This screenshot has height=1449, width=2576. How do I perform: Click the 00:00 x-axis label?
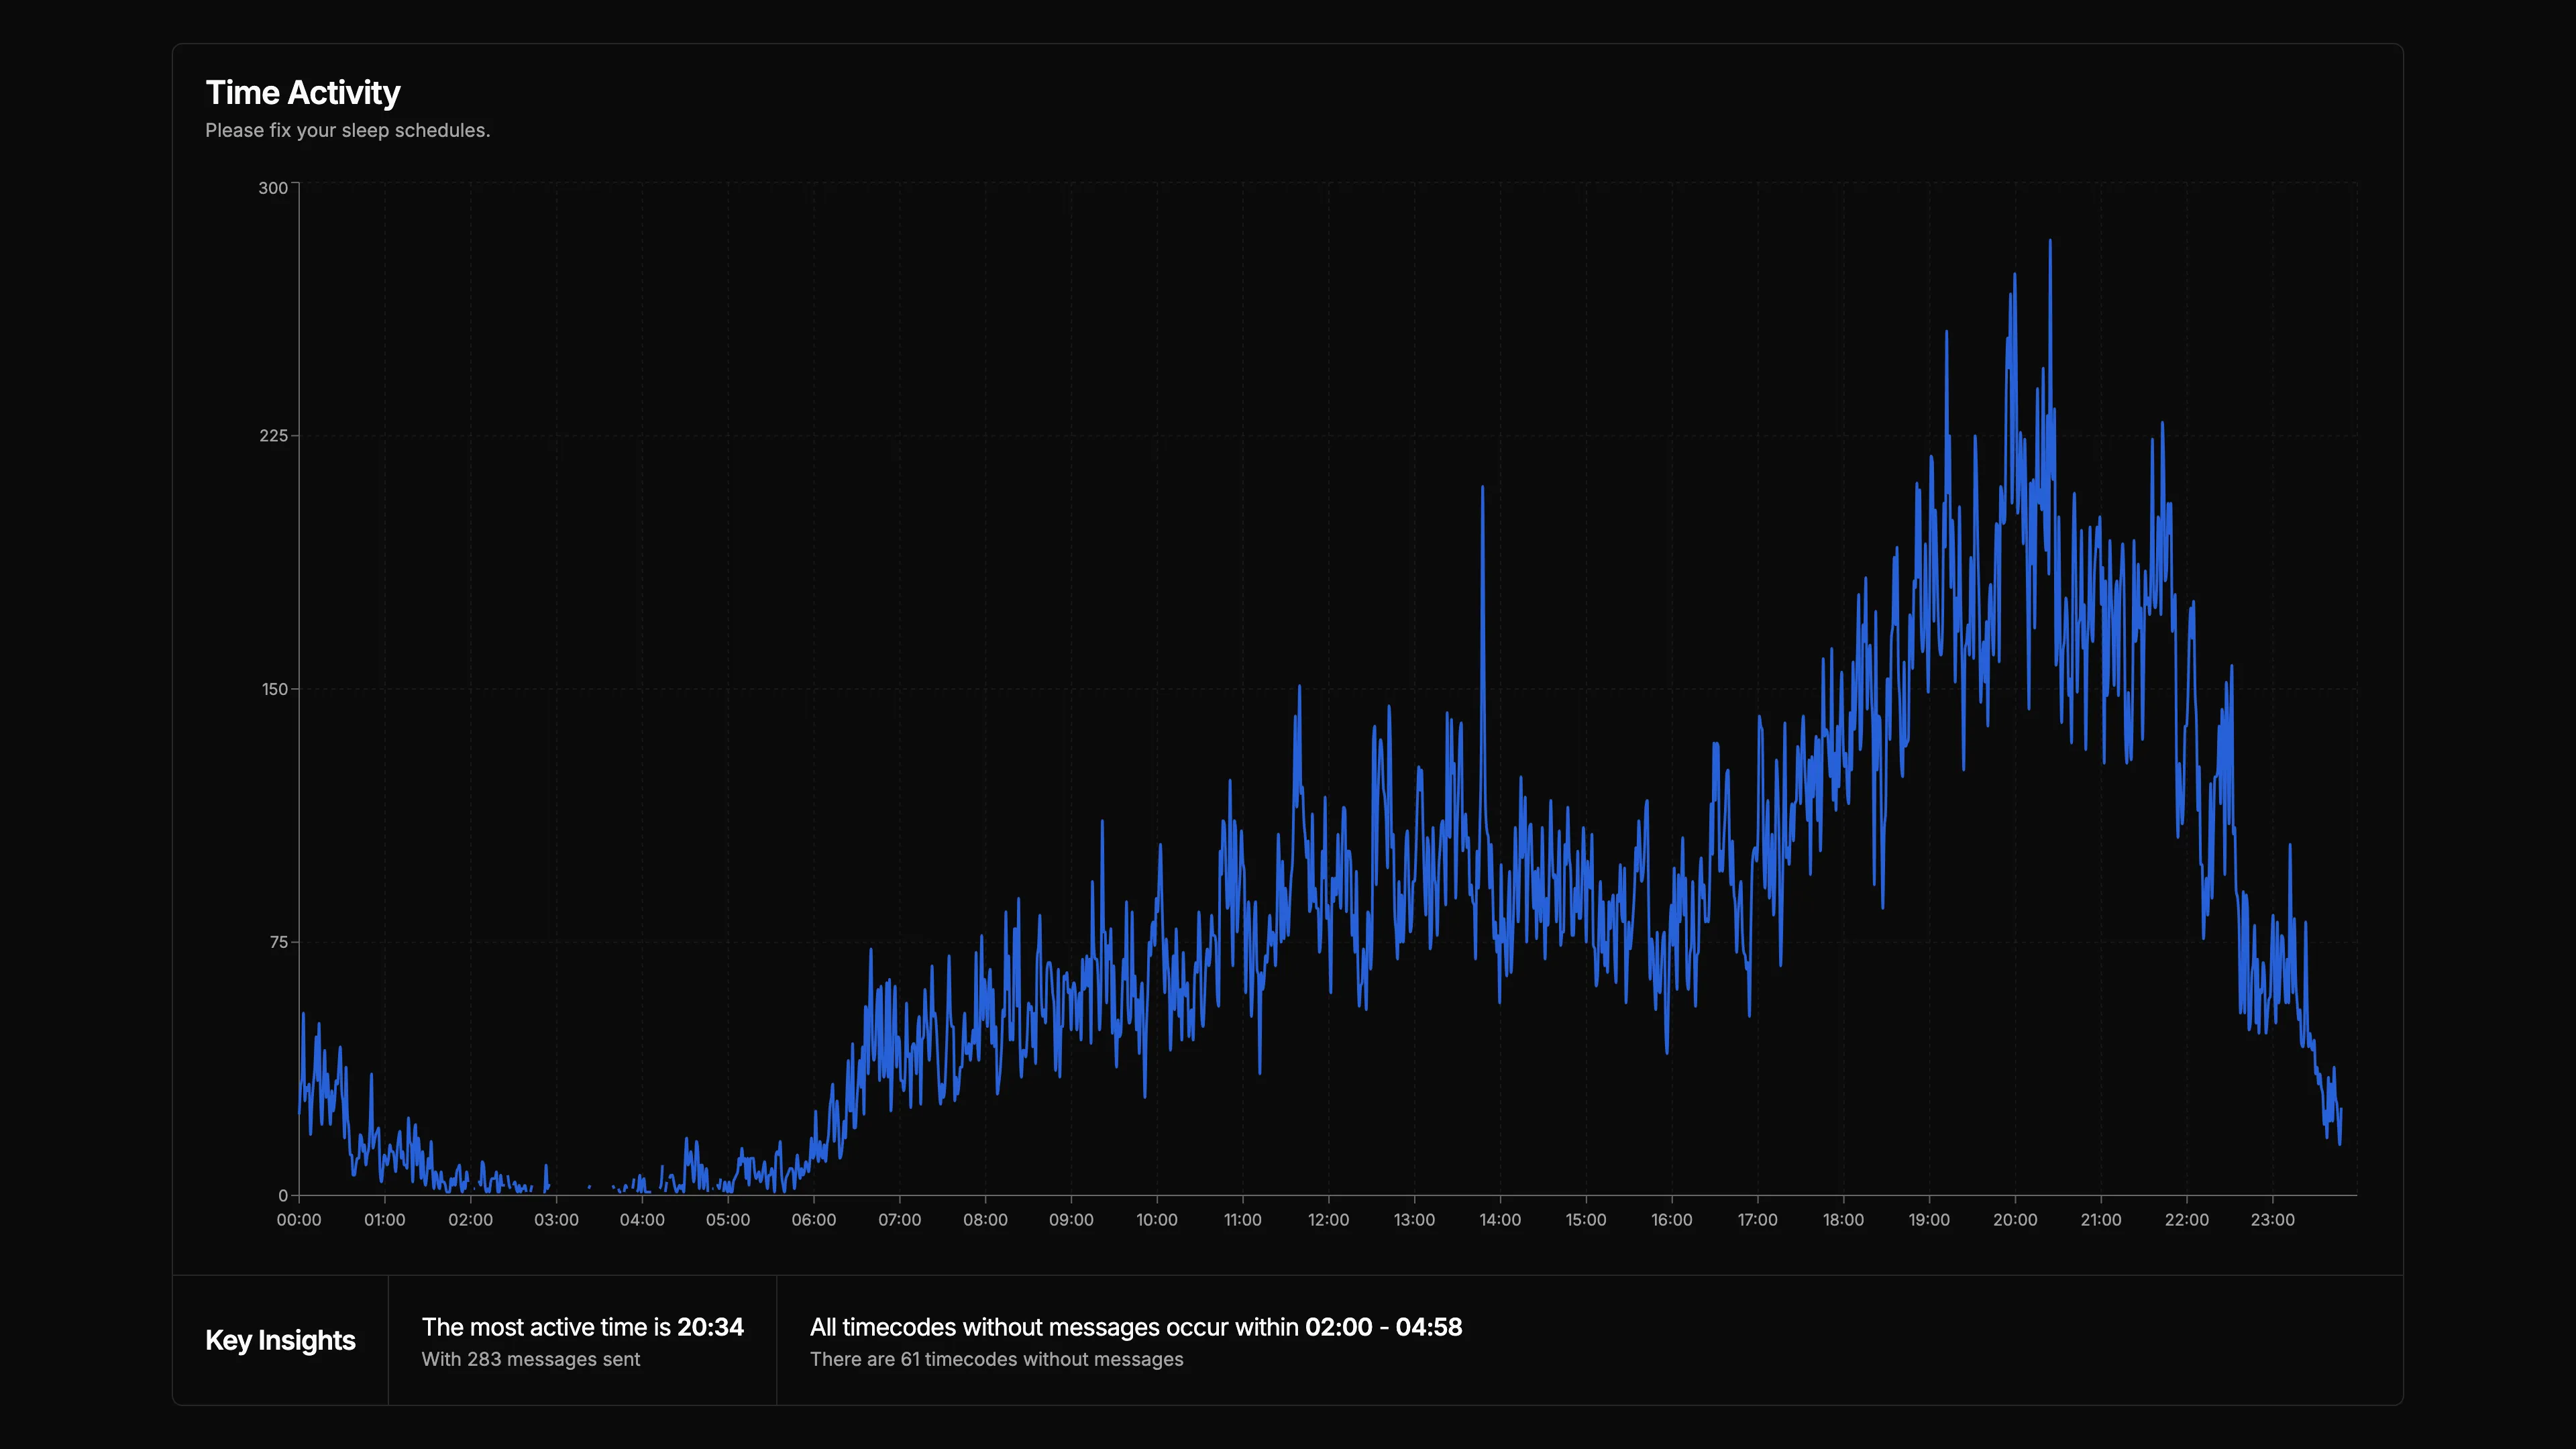tap(299, 1220)
